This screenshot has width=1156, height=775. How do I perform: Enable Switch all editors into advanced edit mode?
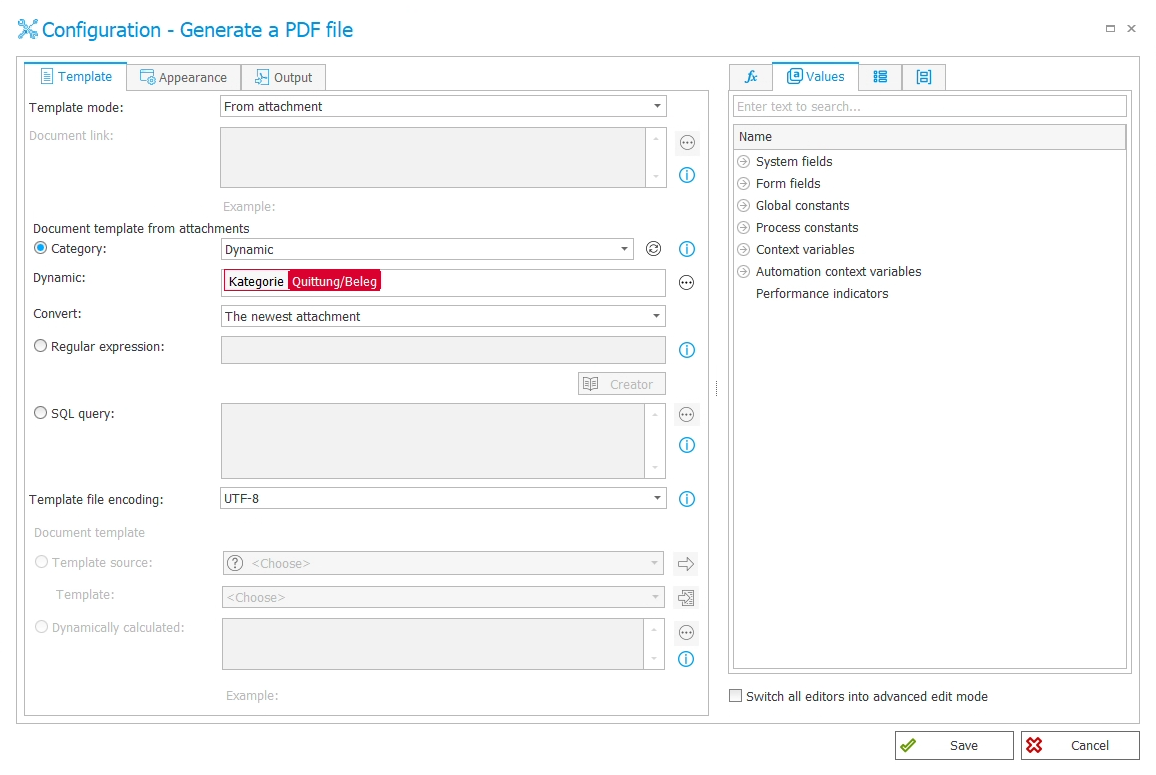coord(736,696)
